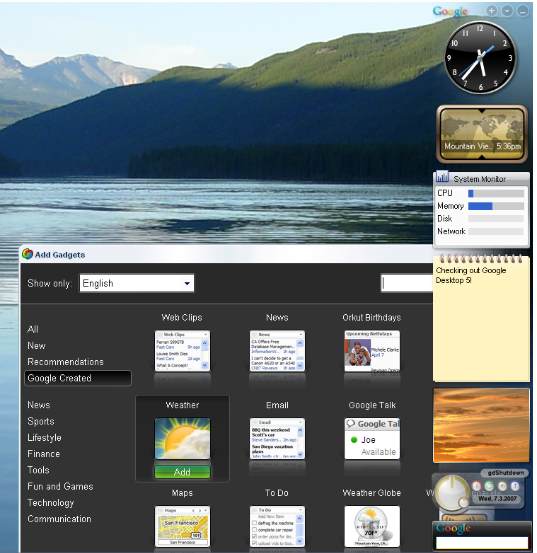Click the red round gdShutdown button
537x553 pixels.
click(x=476, y=486)
